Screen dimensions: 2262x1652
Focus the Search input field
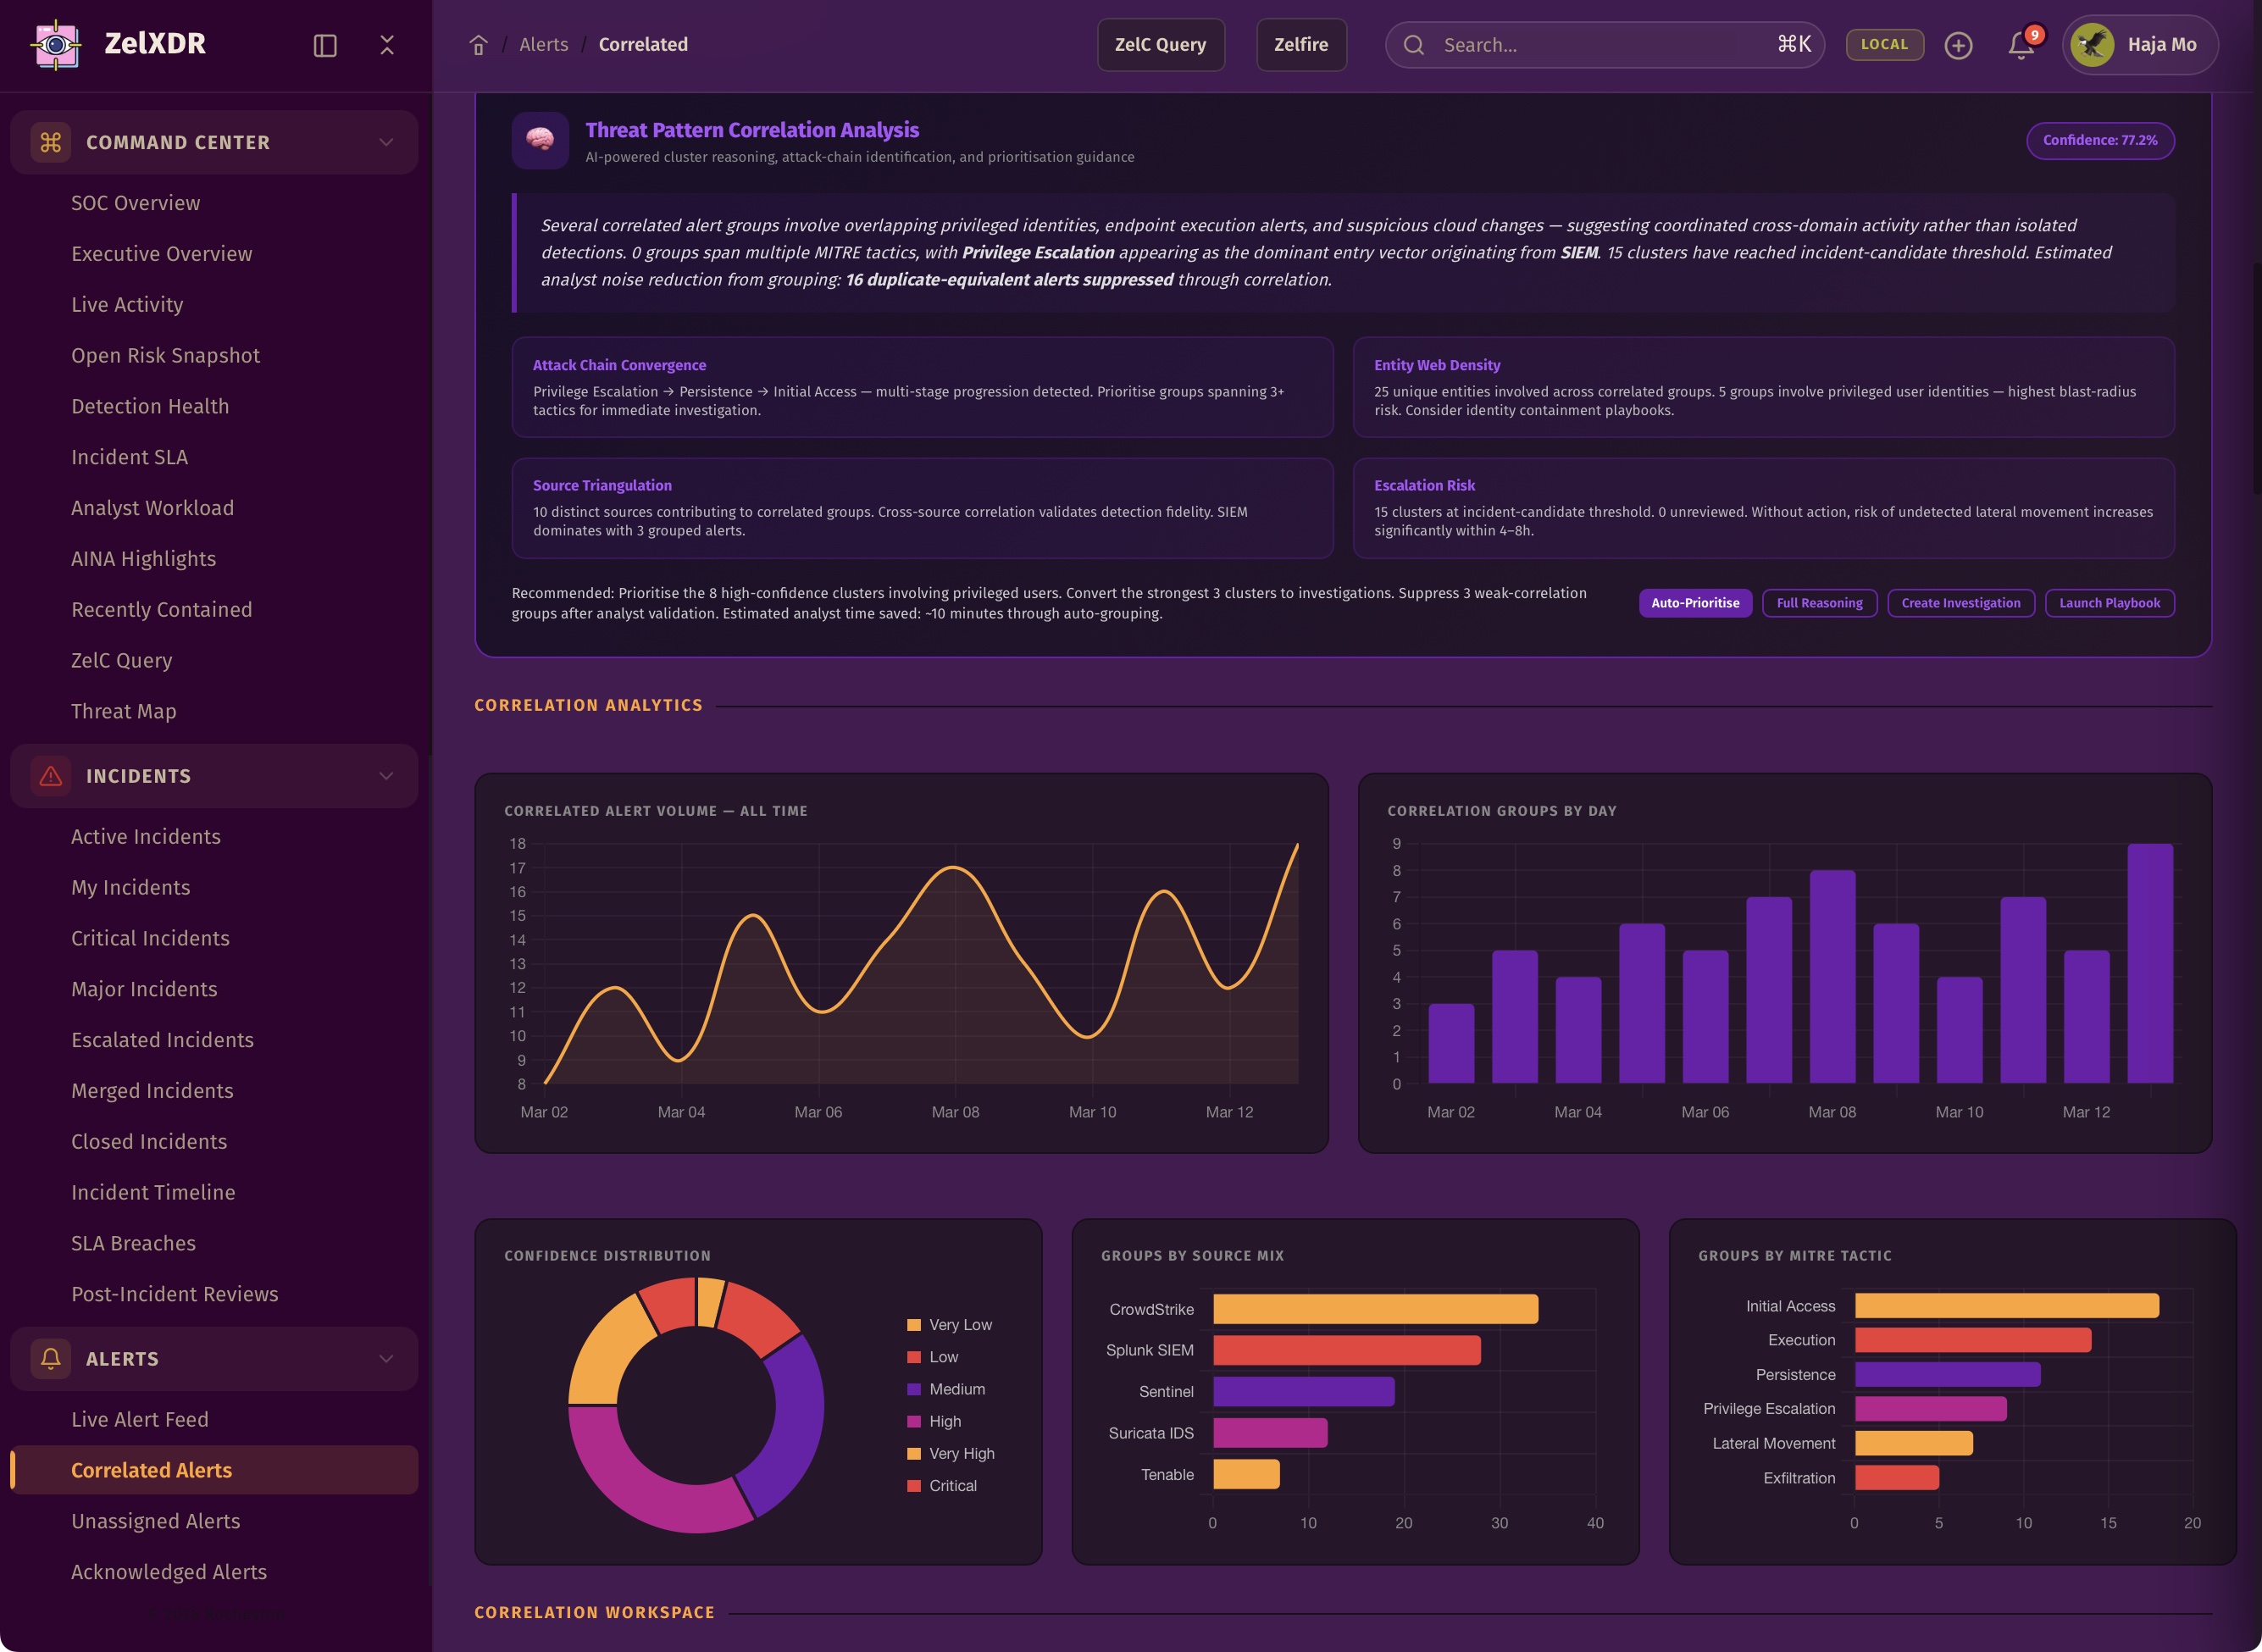[x=1600, y=45]
